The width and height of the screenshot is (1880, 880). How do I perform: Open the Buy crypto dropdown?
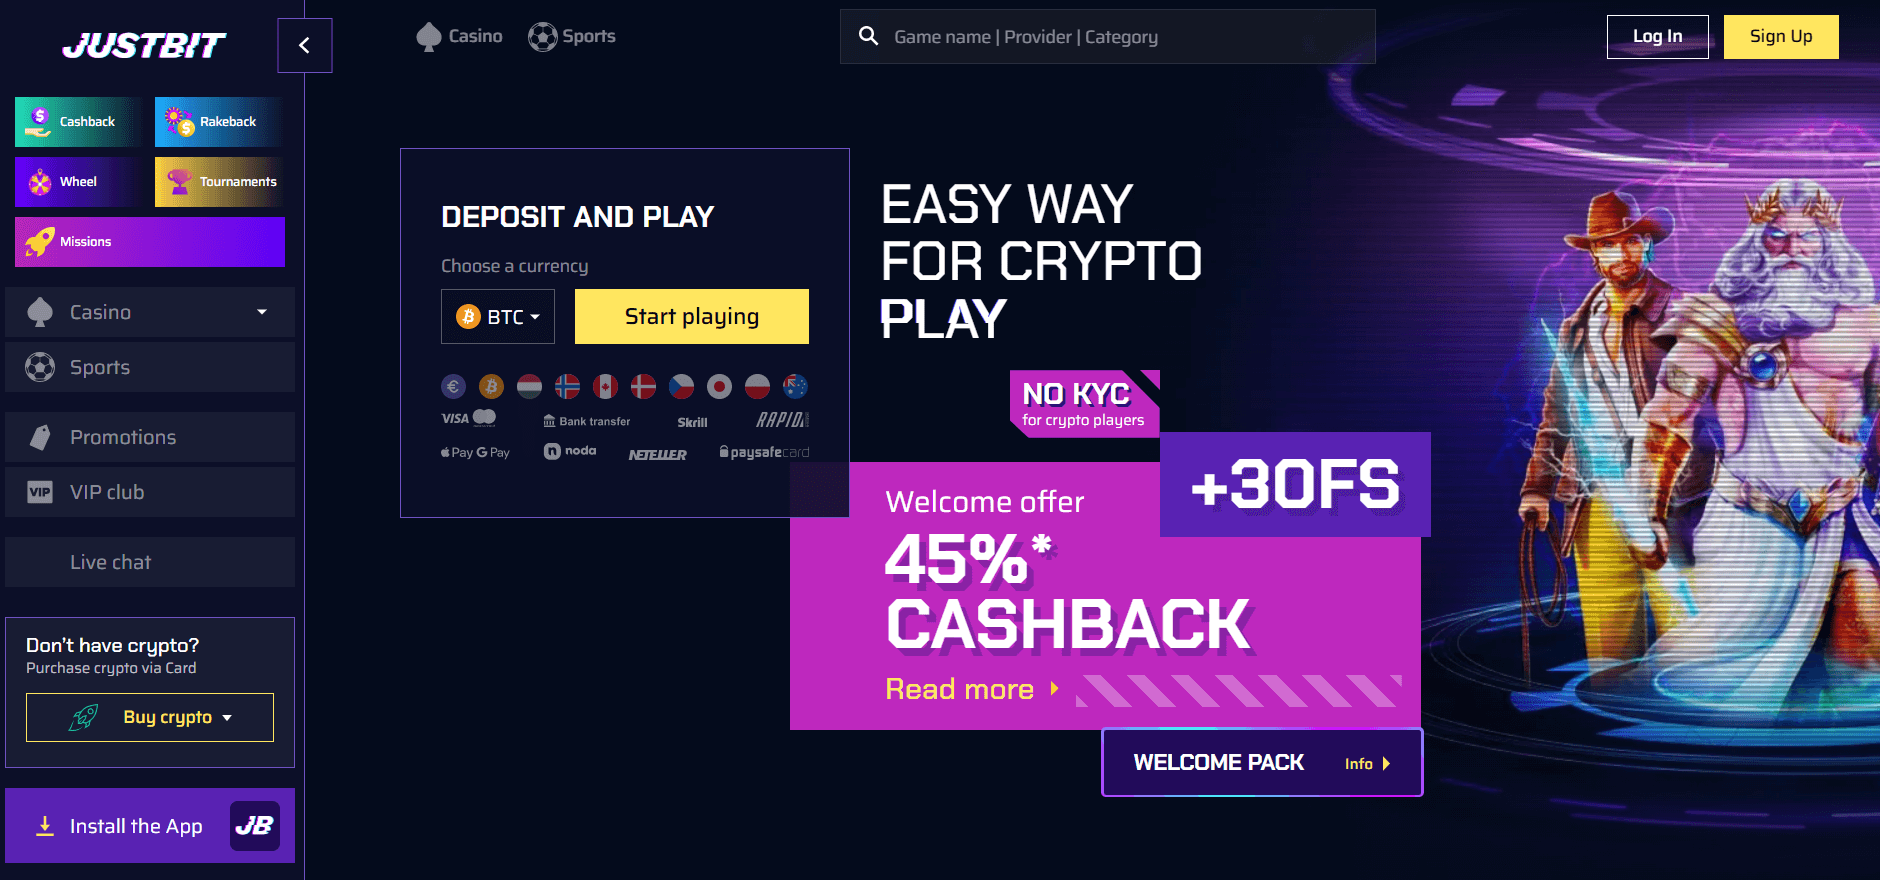click(x=150, y=717)
